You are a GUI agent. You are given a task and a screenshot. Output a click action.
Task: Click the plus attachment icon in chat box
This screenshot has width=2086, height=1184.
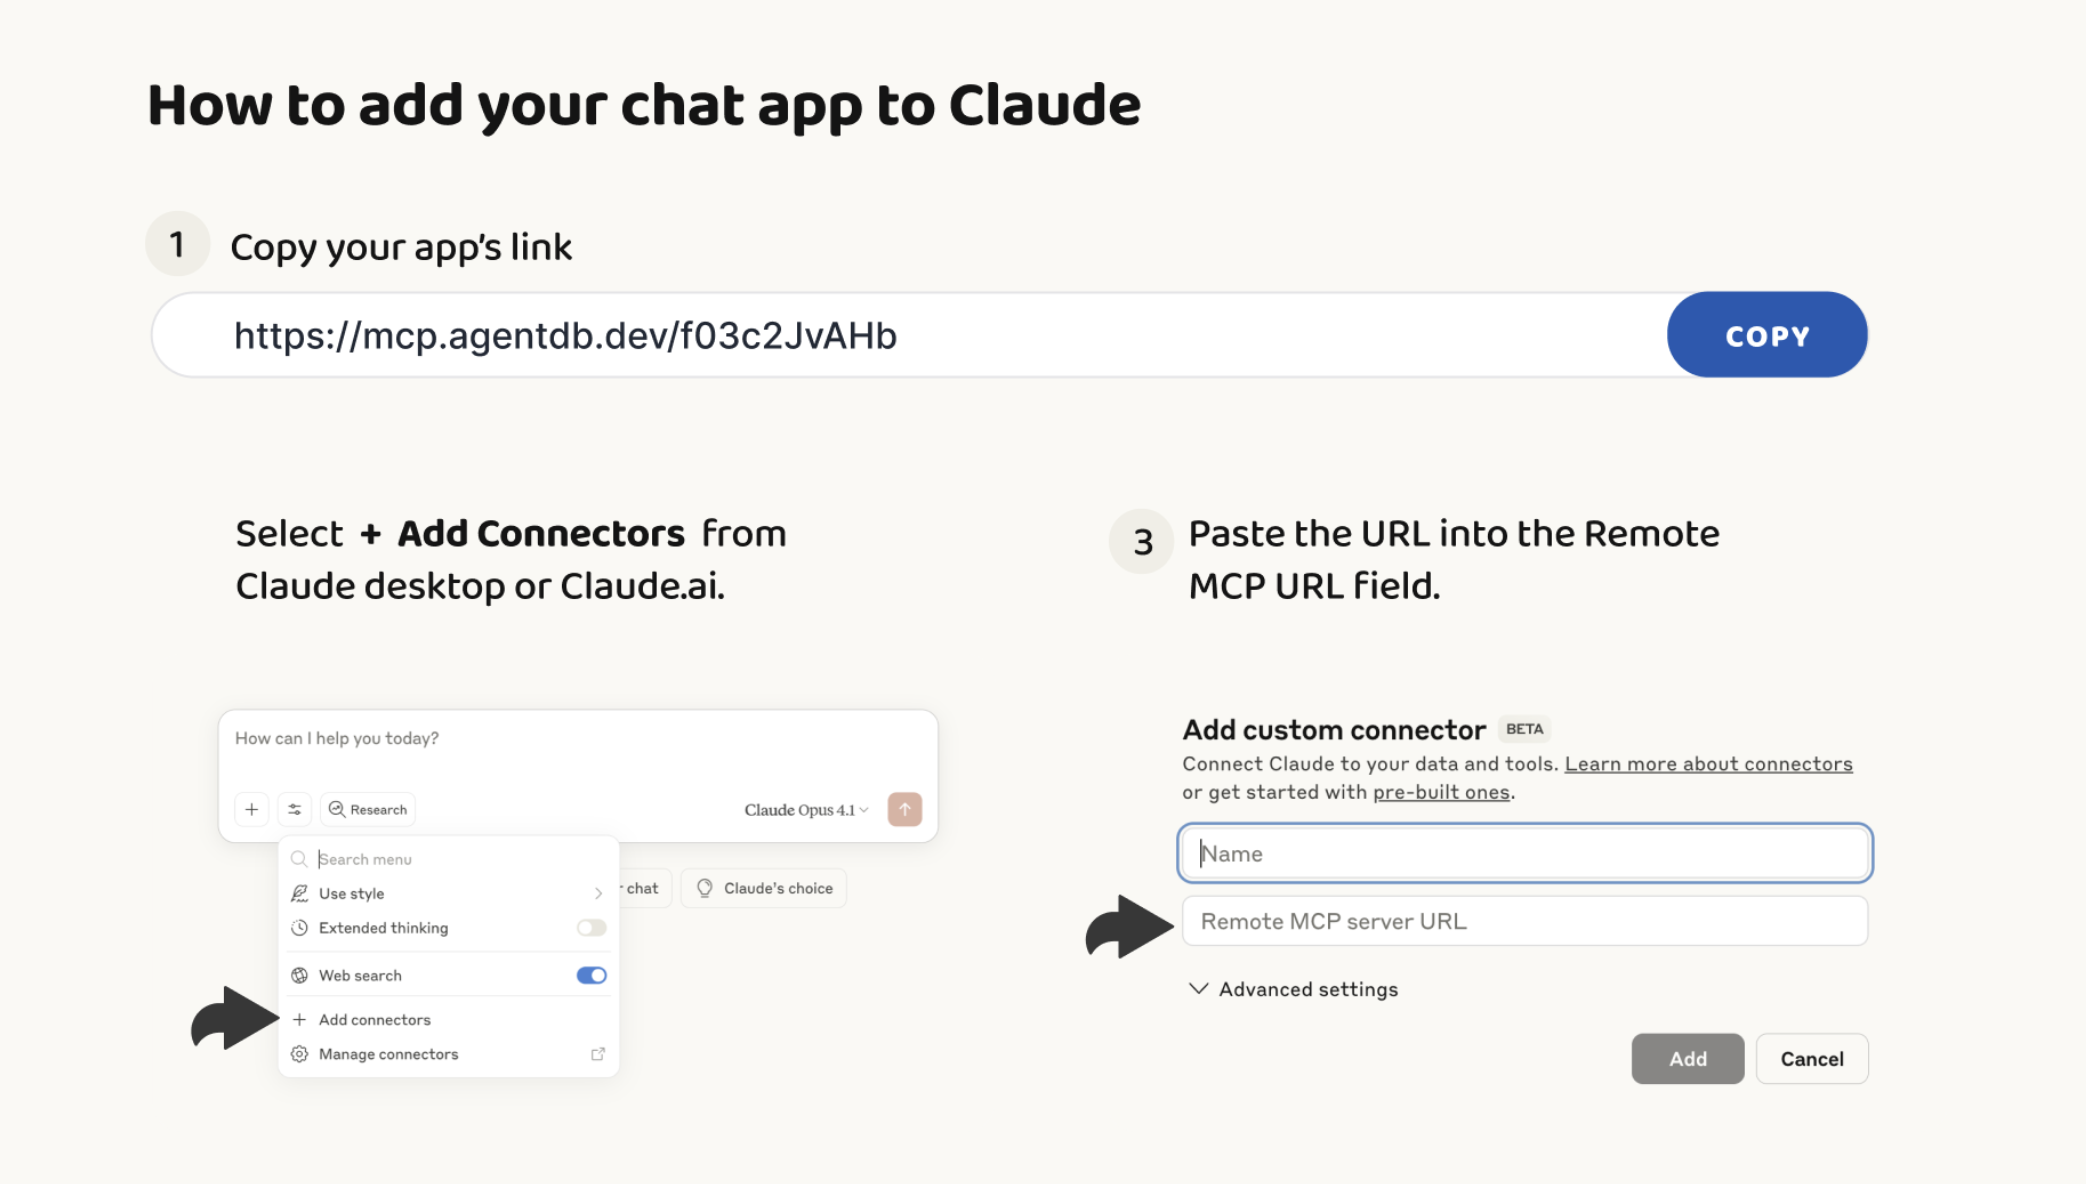252,809
